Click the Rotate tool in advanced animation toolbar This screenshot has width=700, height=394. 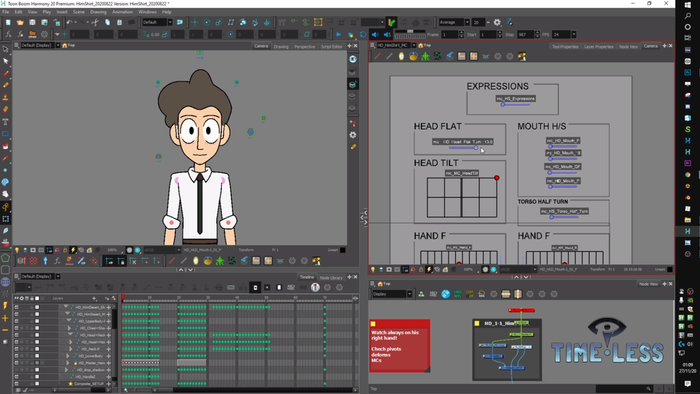[x=207, y=22]
